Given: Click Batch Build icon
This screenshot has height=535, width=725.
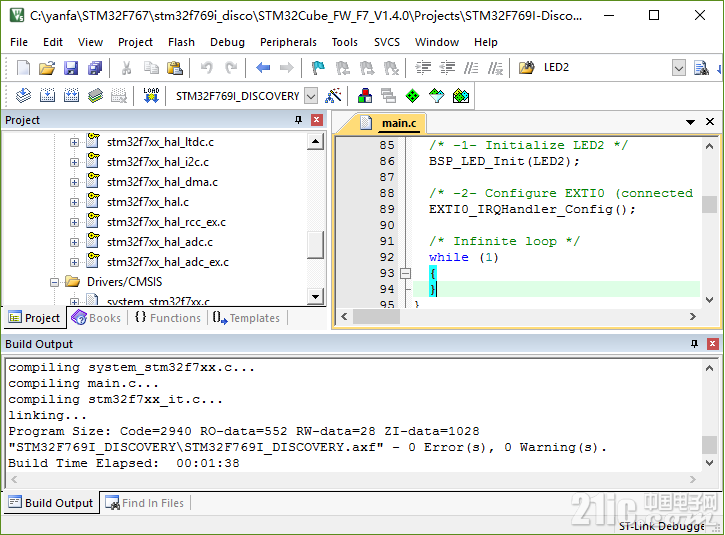Looking at the screenshot, I should (95, 96).
